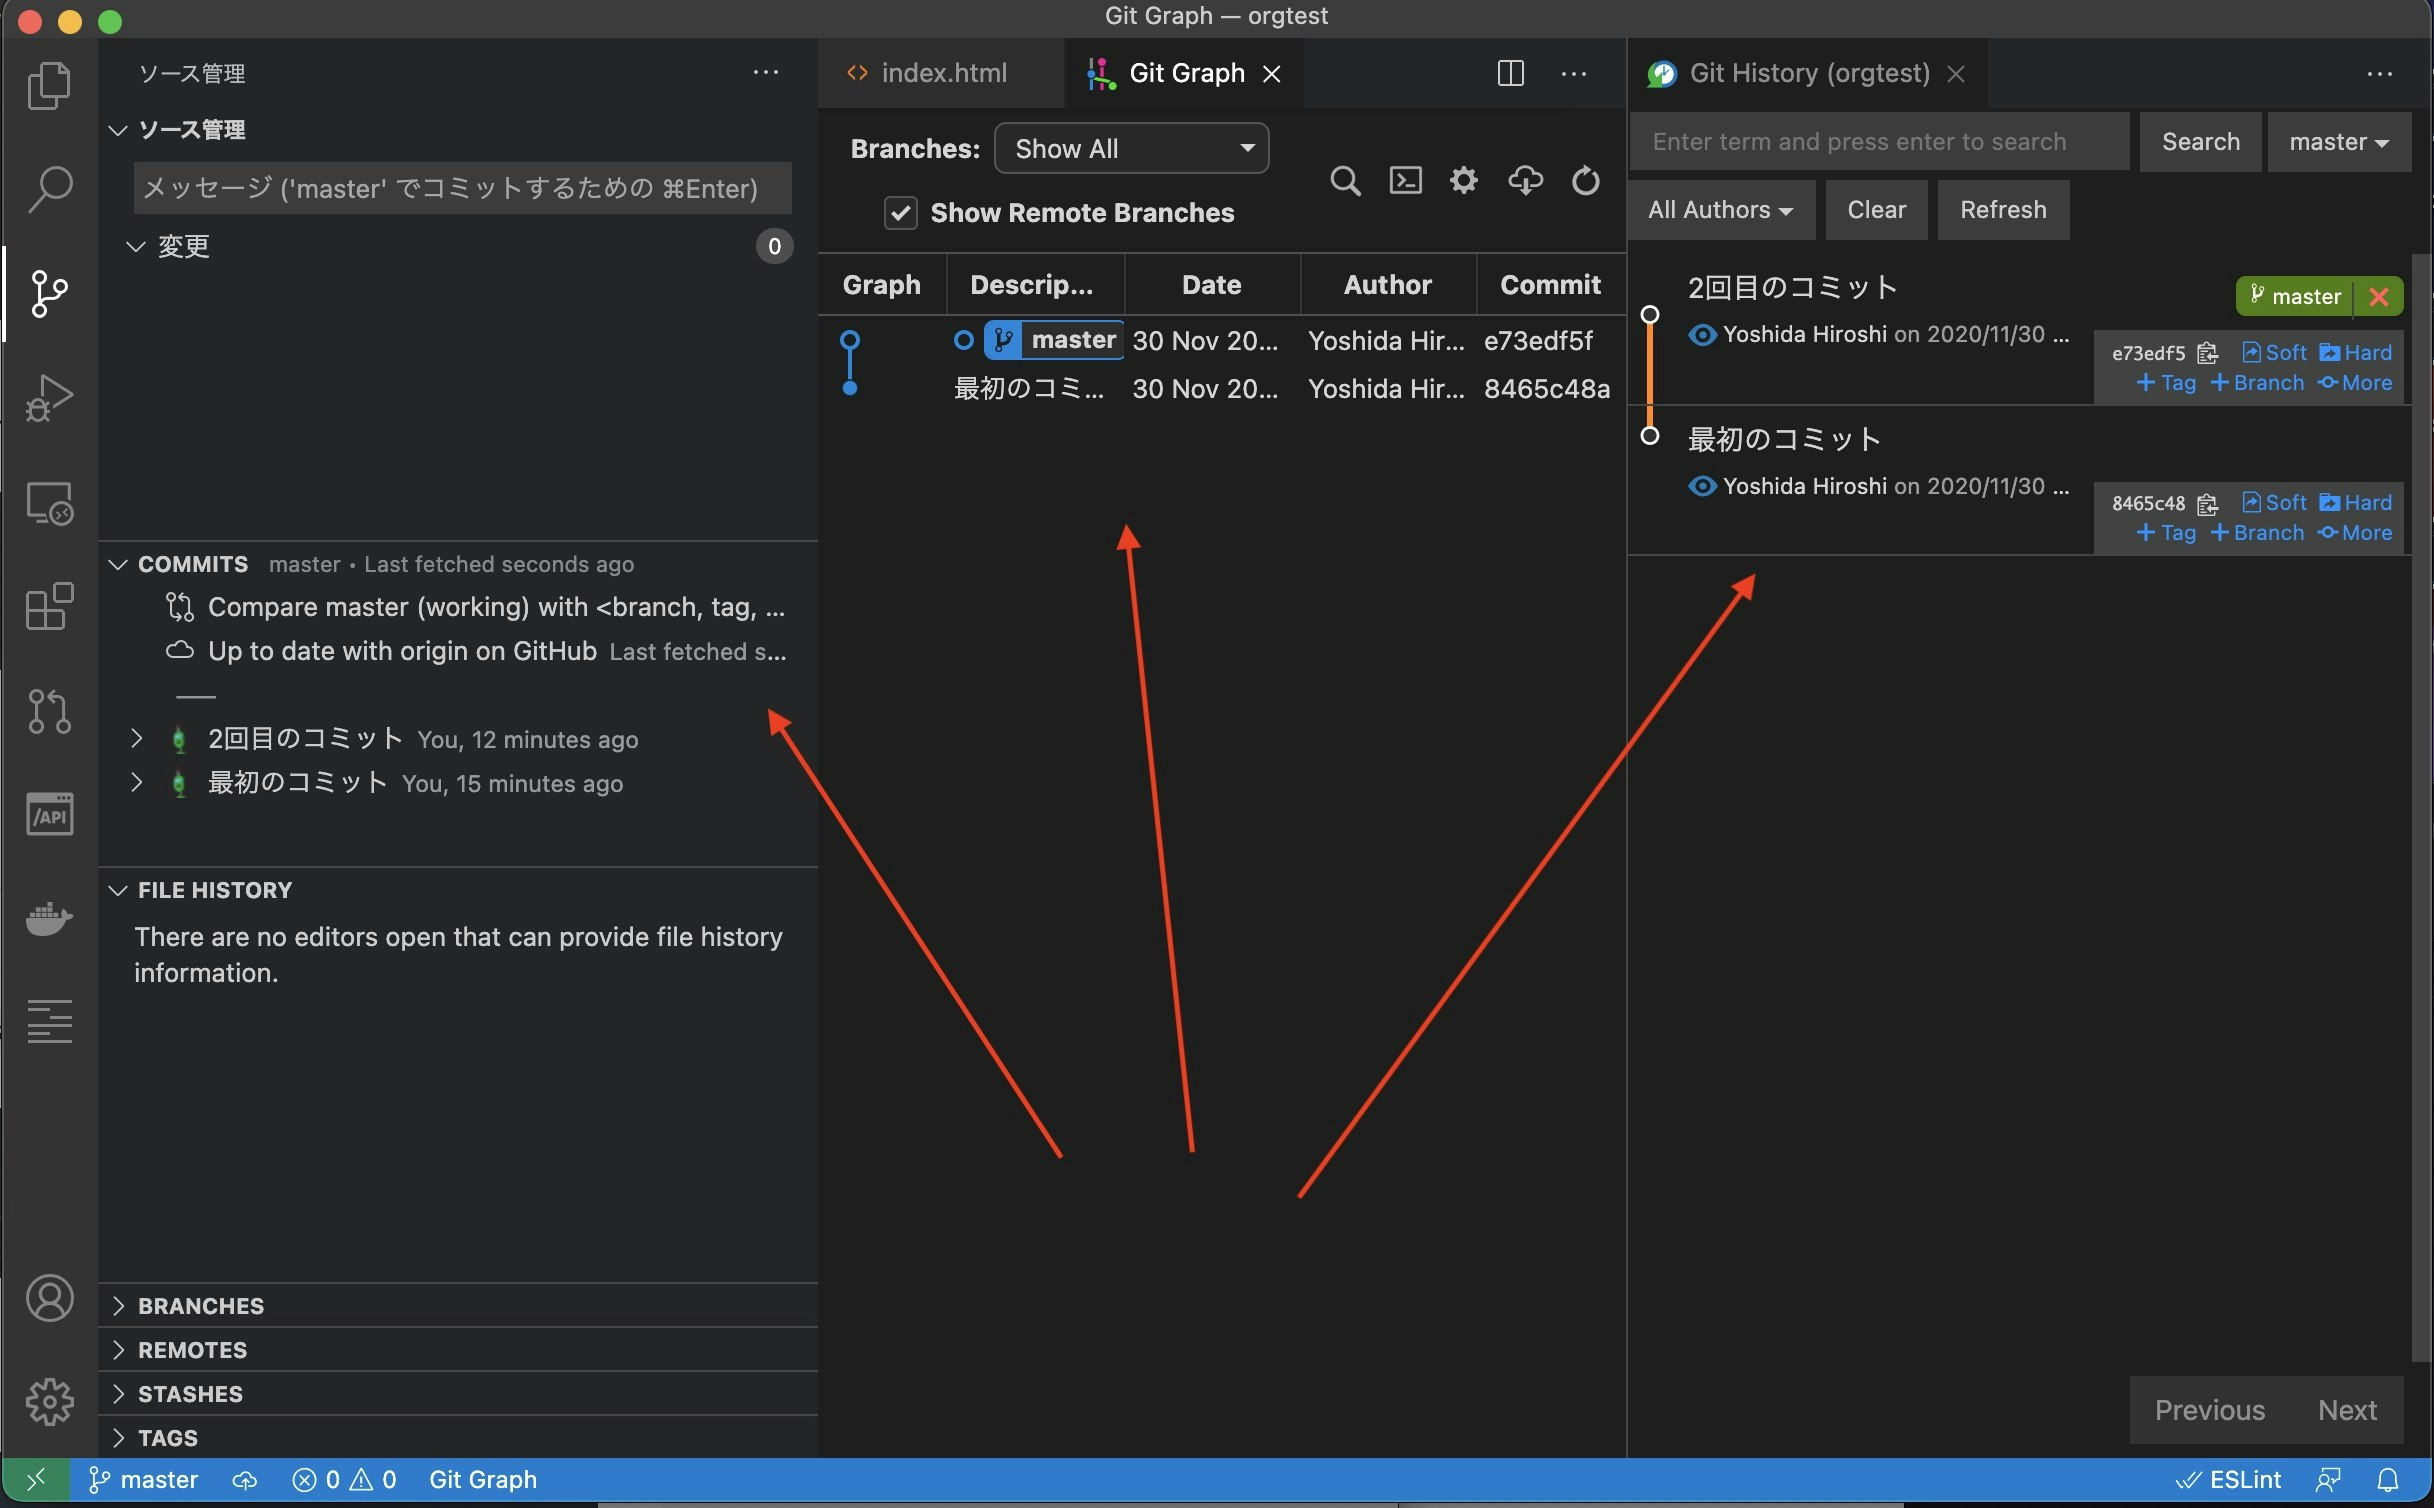Click the Search button in Git History
Viewport: 2434px width, 1508px height.
point(2200,142)
